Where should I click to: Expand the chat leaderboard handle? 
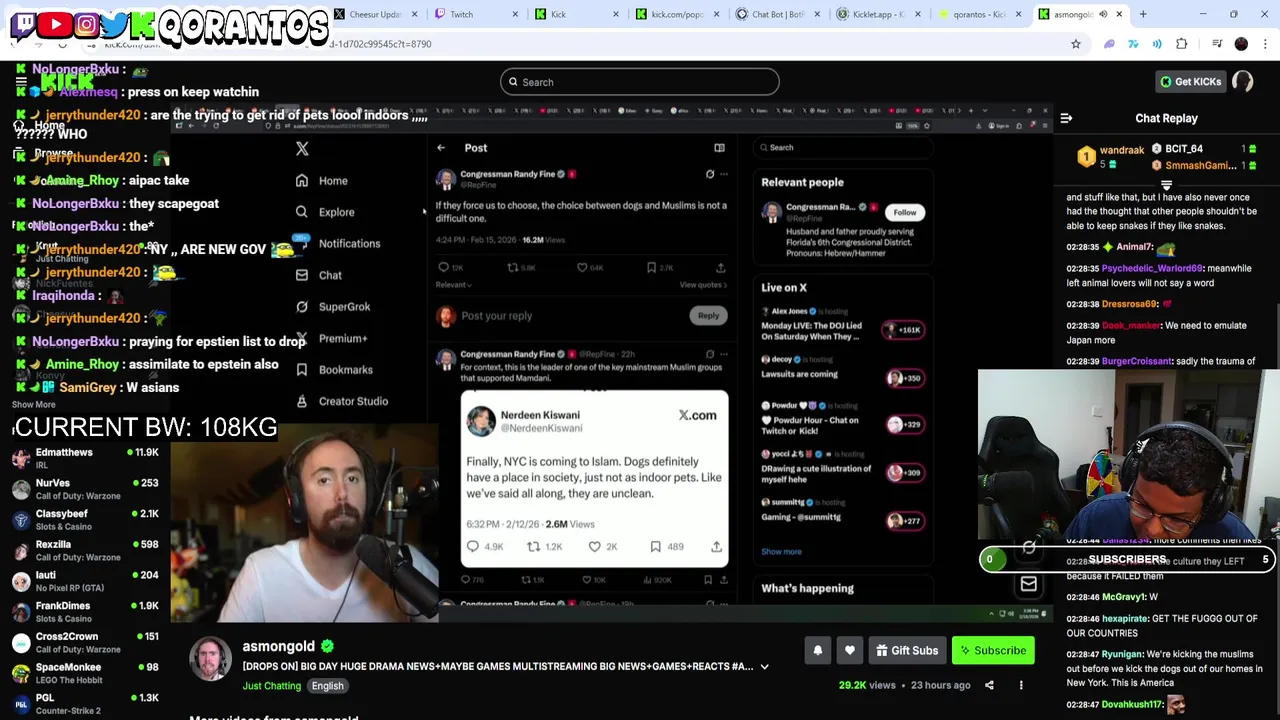coord(1166,186)
